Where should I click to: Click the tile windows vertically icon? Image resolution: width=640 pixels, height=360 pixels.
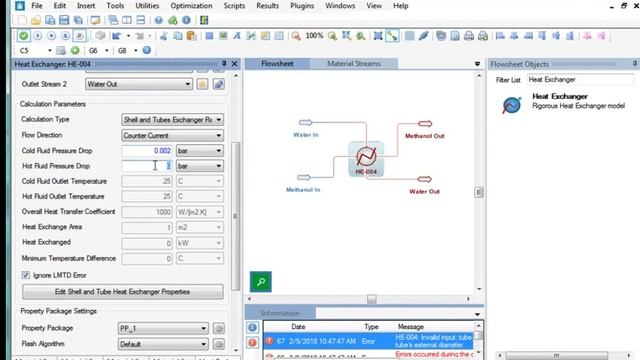(x=127, y=20)
